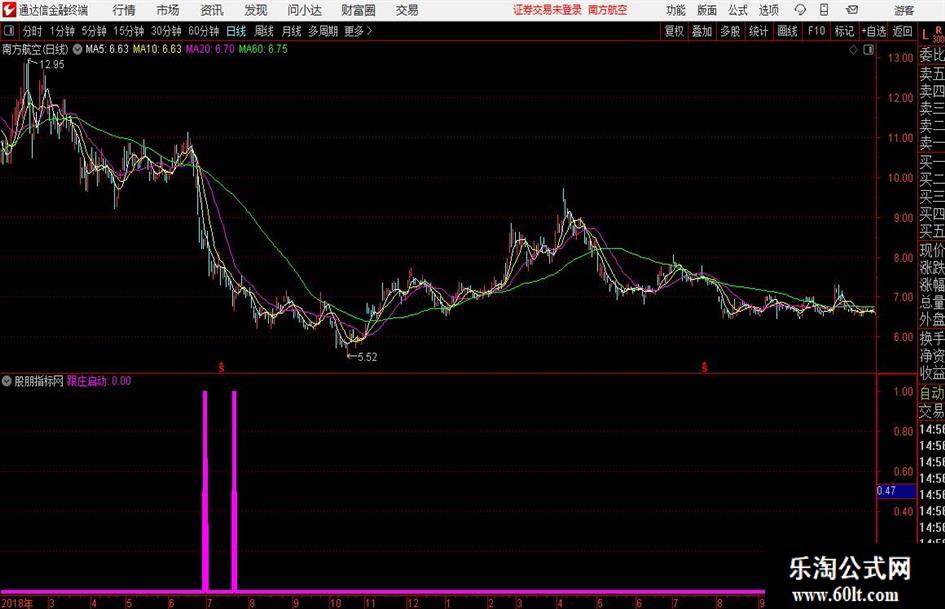Image resolution: width=945 pixels, height=609 pixels.
Task: Click the 2018年 date axis label
Action: (17, 603)
